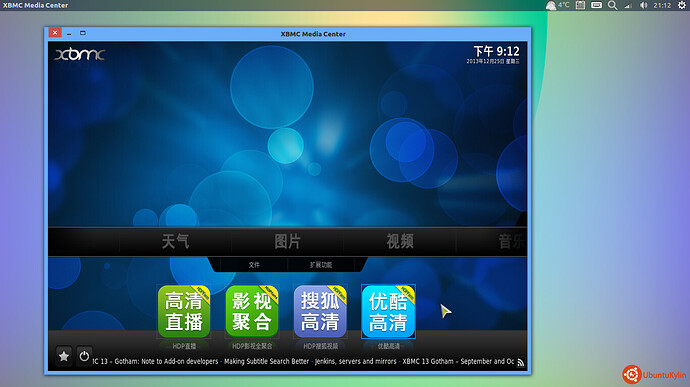The width and height of the screenshot is (690, 387).
Task: Click the power shutdown menu icon
Action: point(84,356)
